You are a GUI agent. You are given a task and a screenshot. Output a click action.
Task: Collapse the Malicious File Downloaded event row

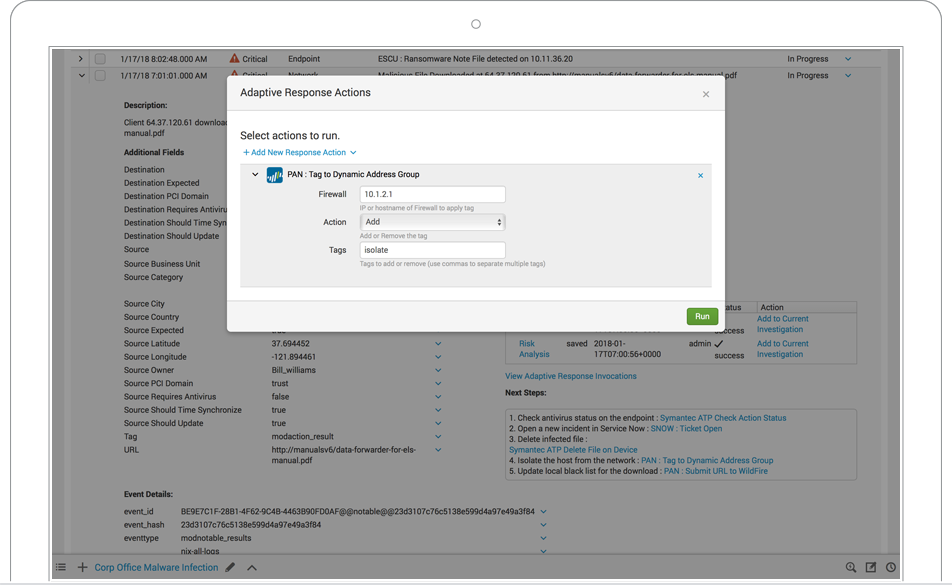[81, 76]
